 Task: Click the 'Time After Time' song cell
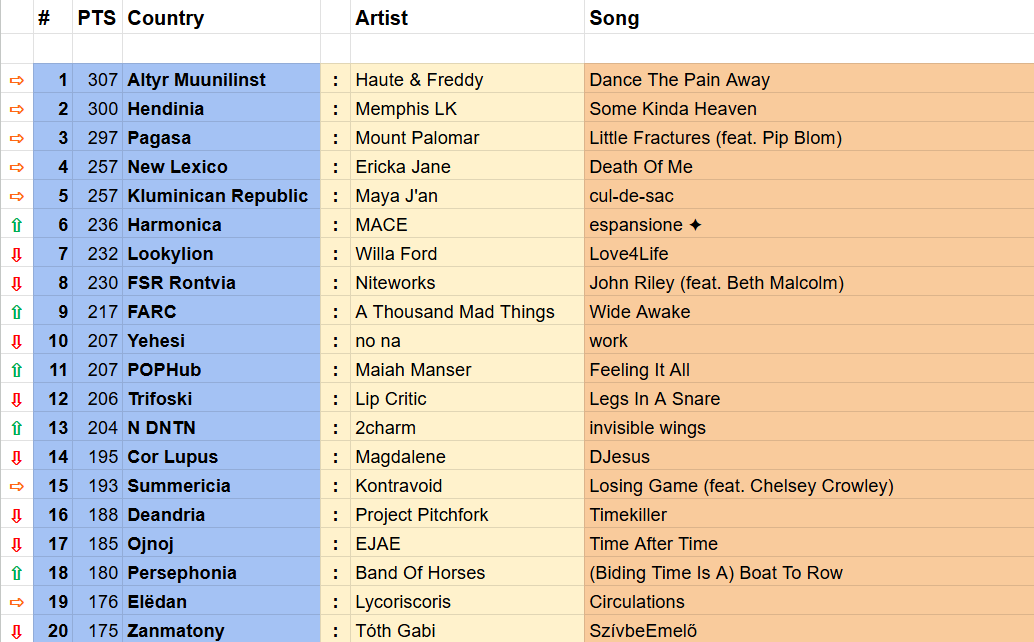(x=653, y=544)
